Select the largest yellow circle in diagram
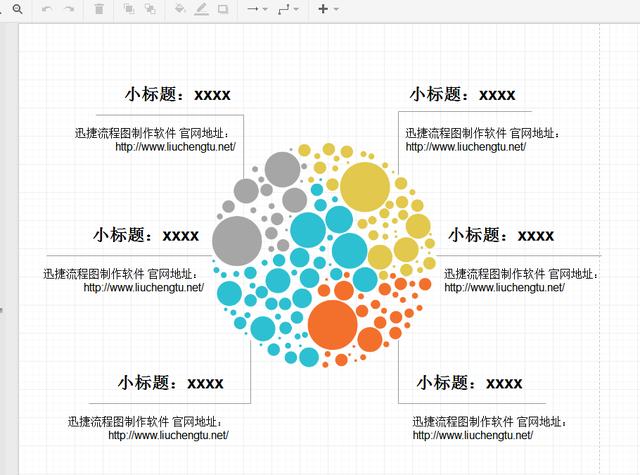640x475 pixels. 365,187
